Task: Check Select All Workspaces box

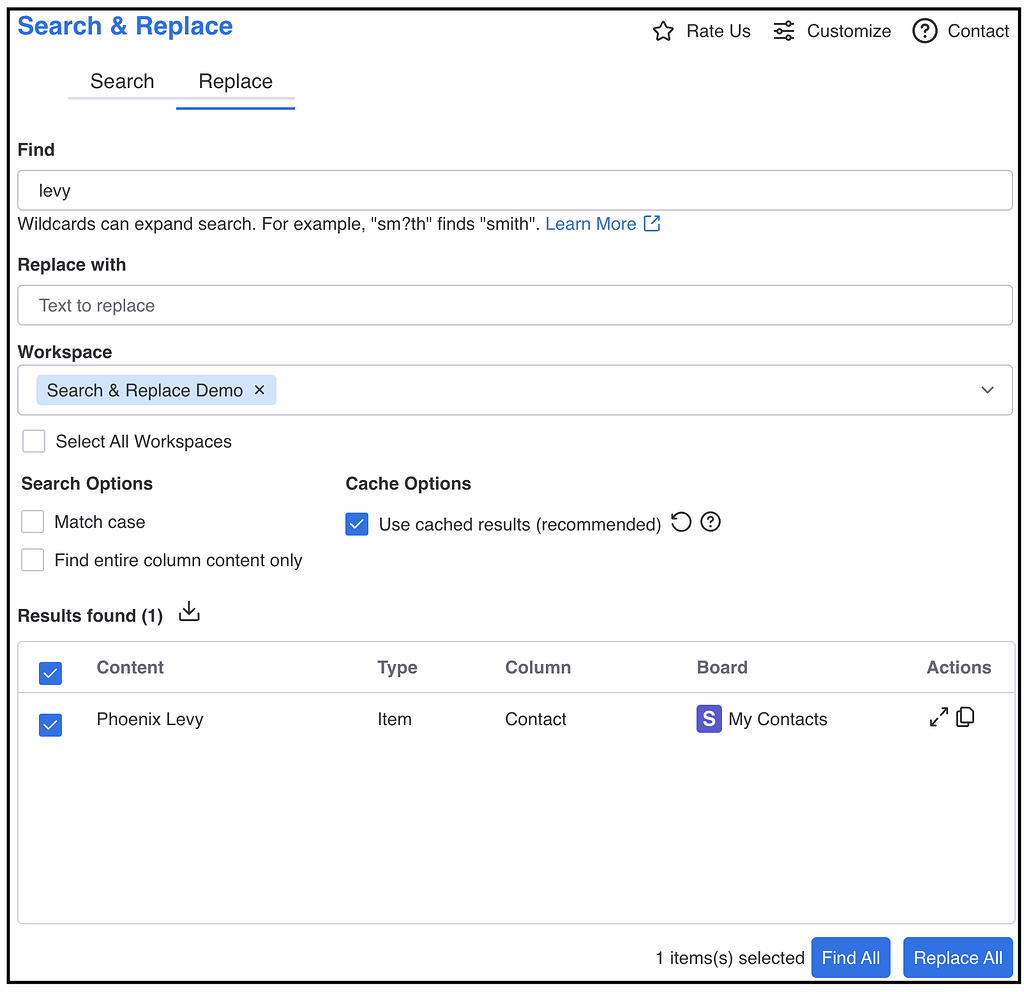Action: point(33,441)
